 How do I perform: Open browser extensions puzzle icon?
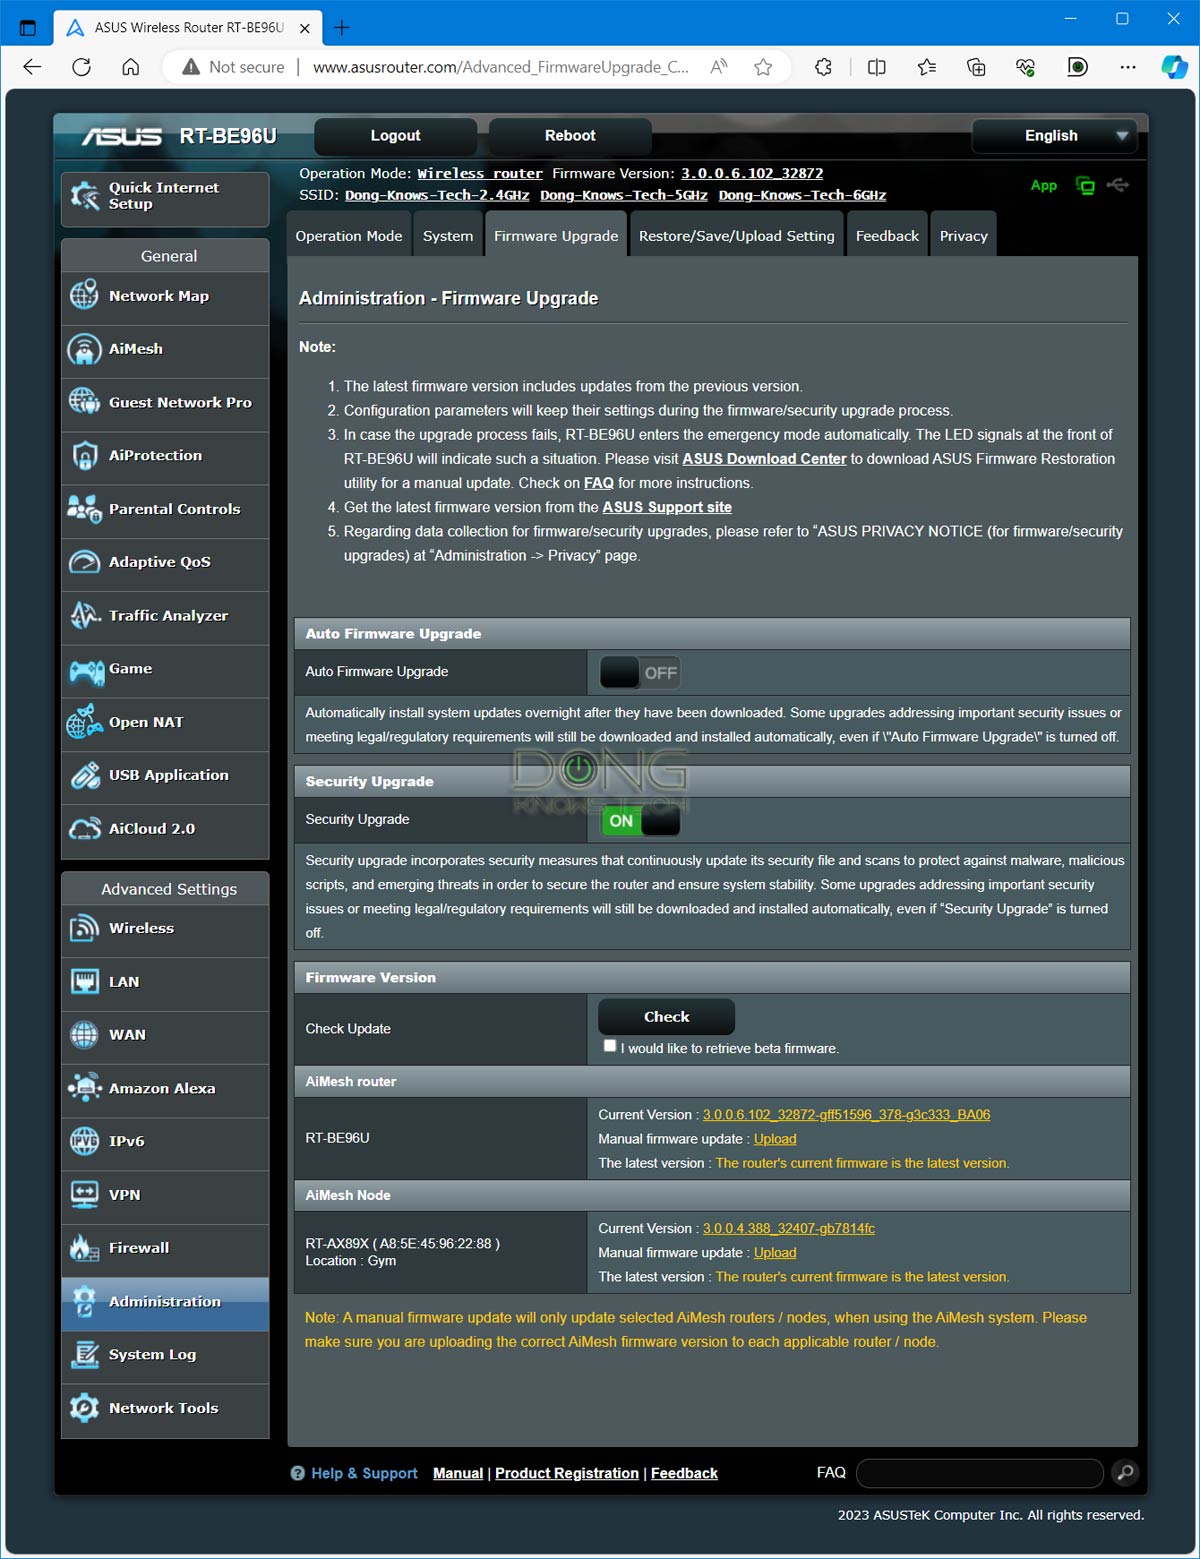(823, 67)
